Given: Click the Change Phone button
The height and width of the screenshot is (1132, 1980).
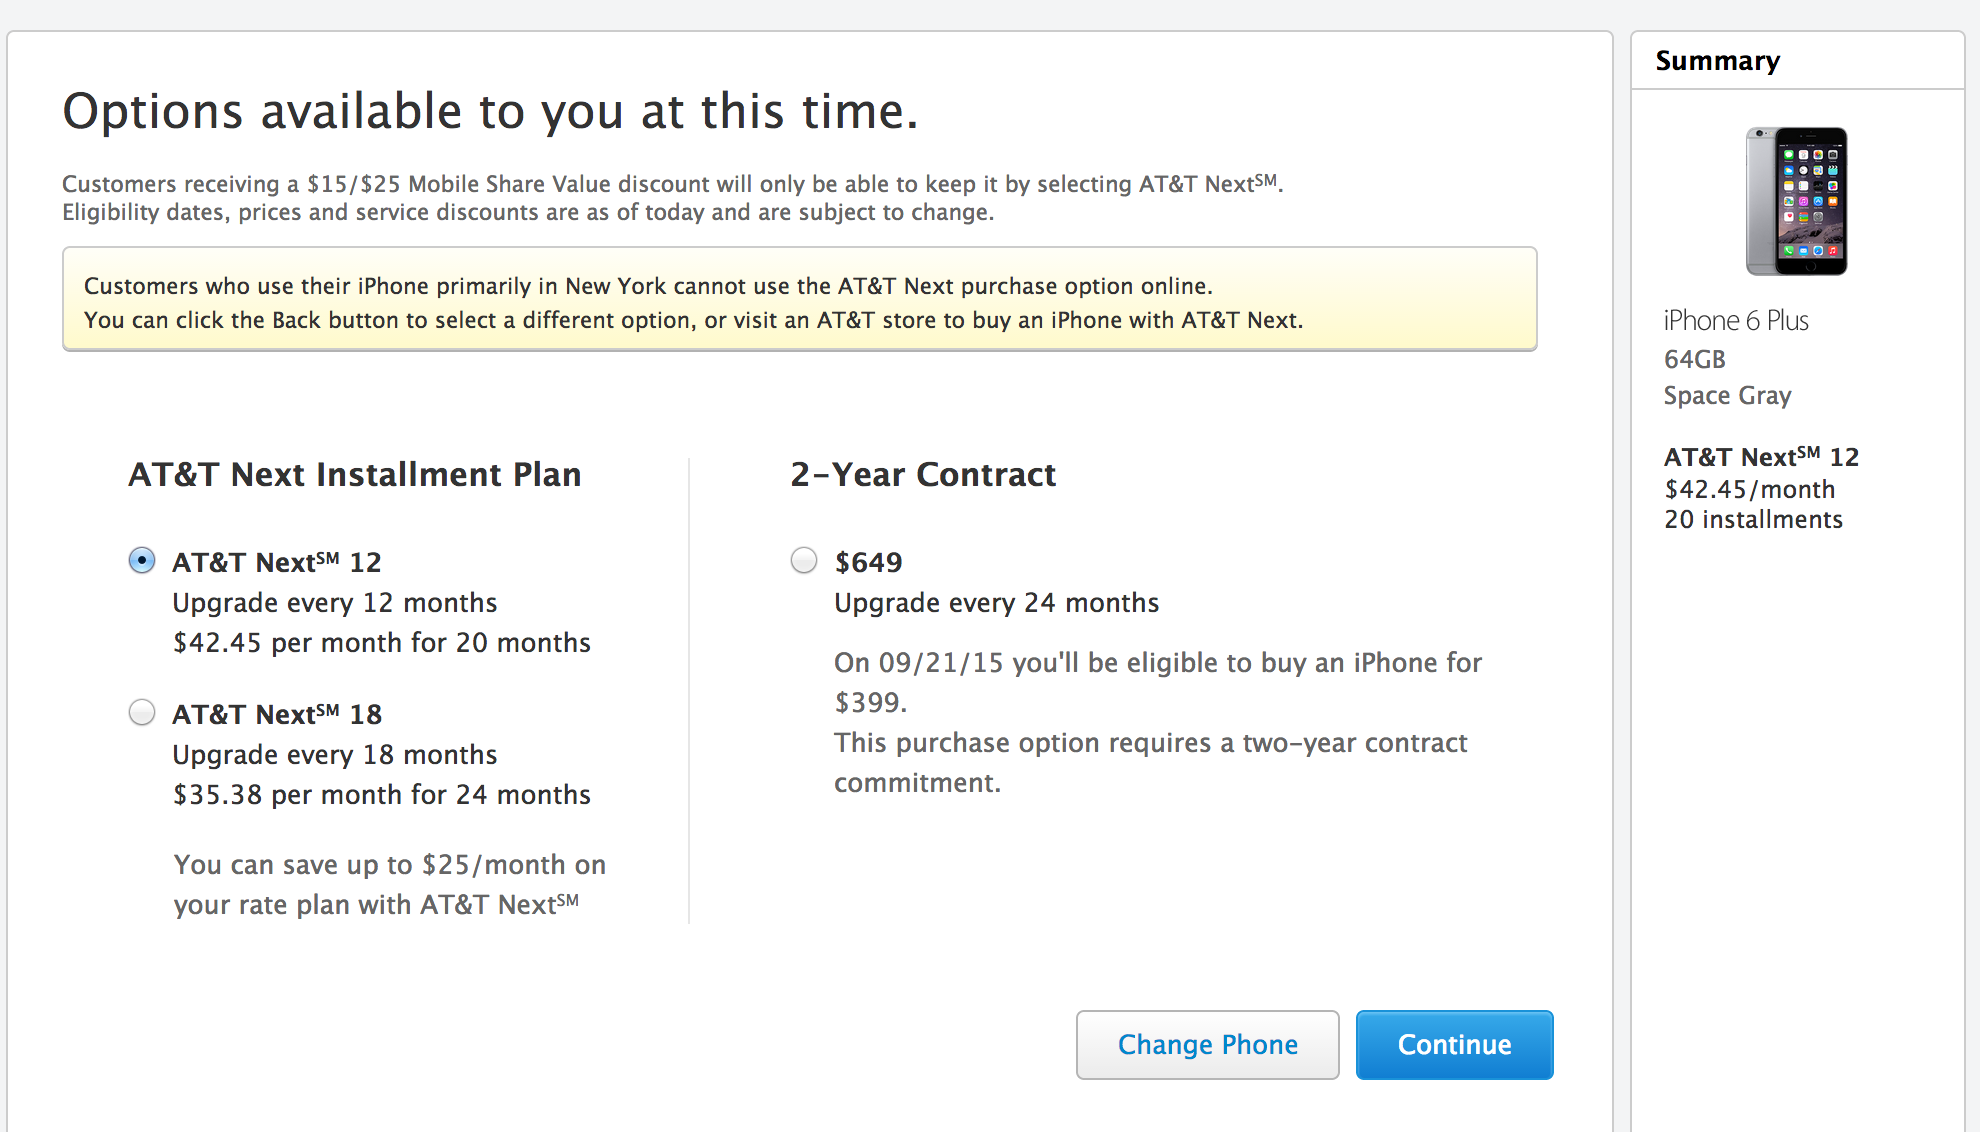Looking at the screenshot, I should coord(1207,1044).
